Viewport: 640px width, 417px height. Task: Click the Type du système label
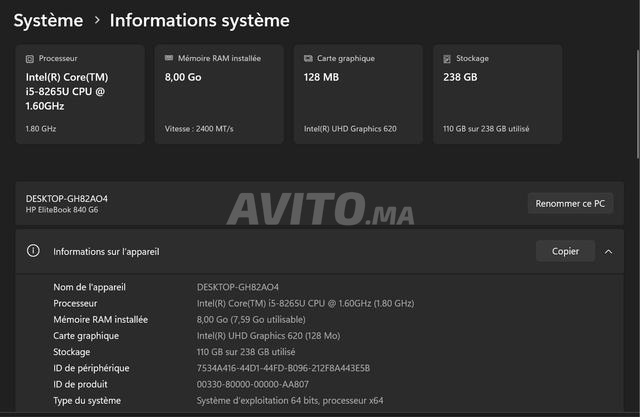(x=87, y=401)
